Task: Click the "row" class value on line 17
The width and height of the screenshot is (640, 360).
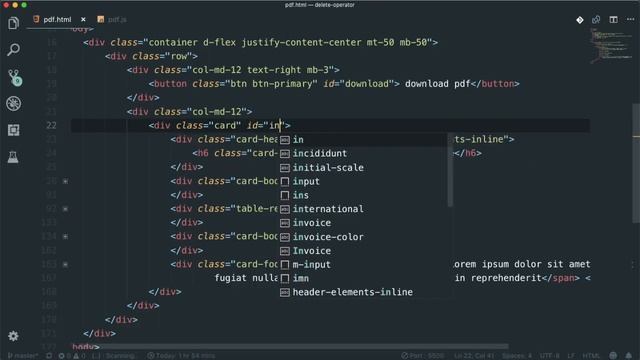Action: (178, 56)
